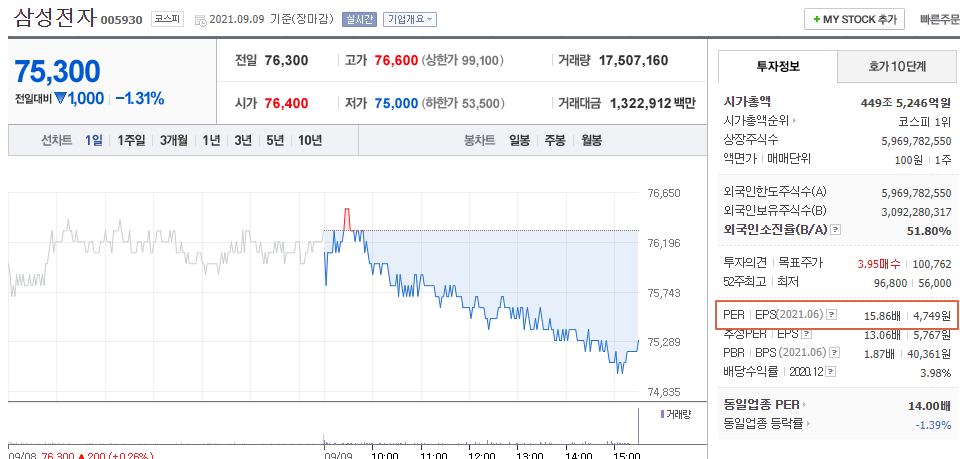
Task: Click the 코스피 market badge
Action: pos(167,20)
